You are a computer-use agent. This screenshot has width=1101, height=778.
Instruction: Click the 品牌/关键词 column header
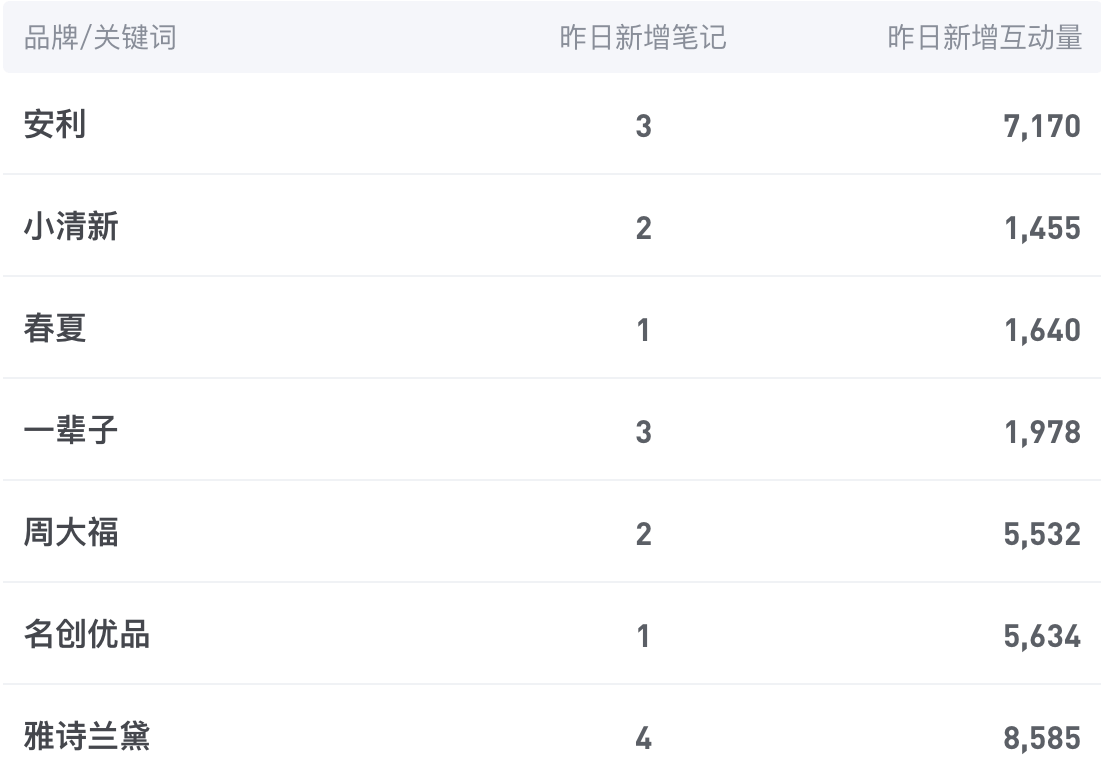click(100, 39)
